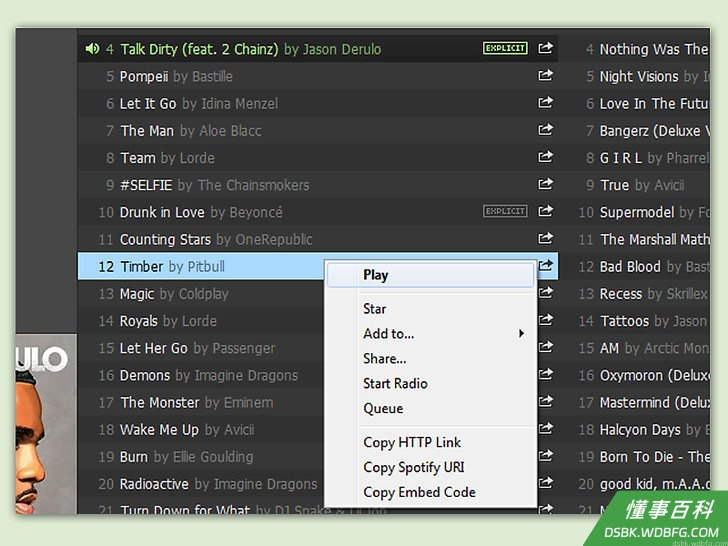
Task: Open artist link Beyoncé
Action: (x=256, y=212)
